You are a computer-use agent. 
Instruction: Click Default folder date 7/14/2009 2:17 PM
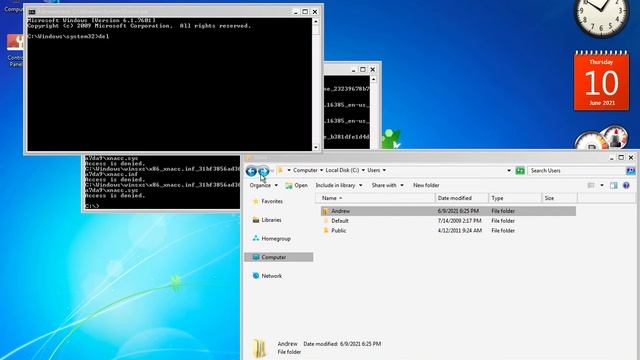pos(460,221)
